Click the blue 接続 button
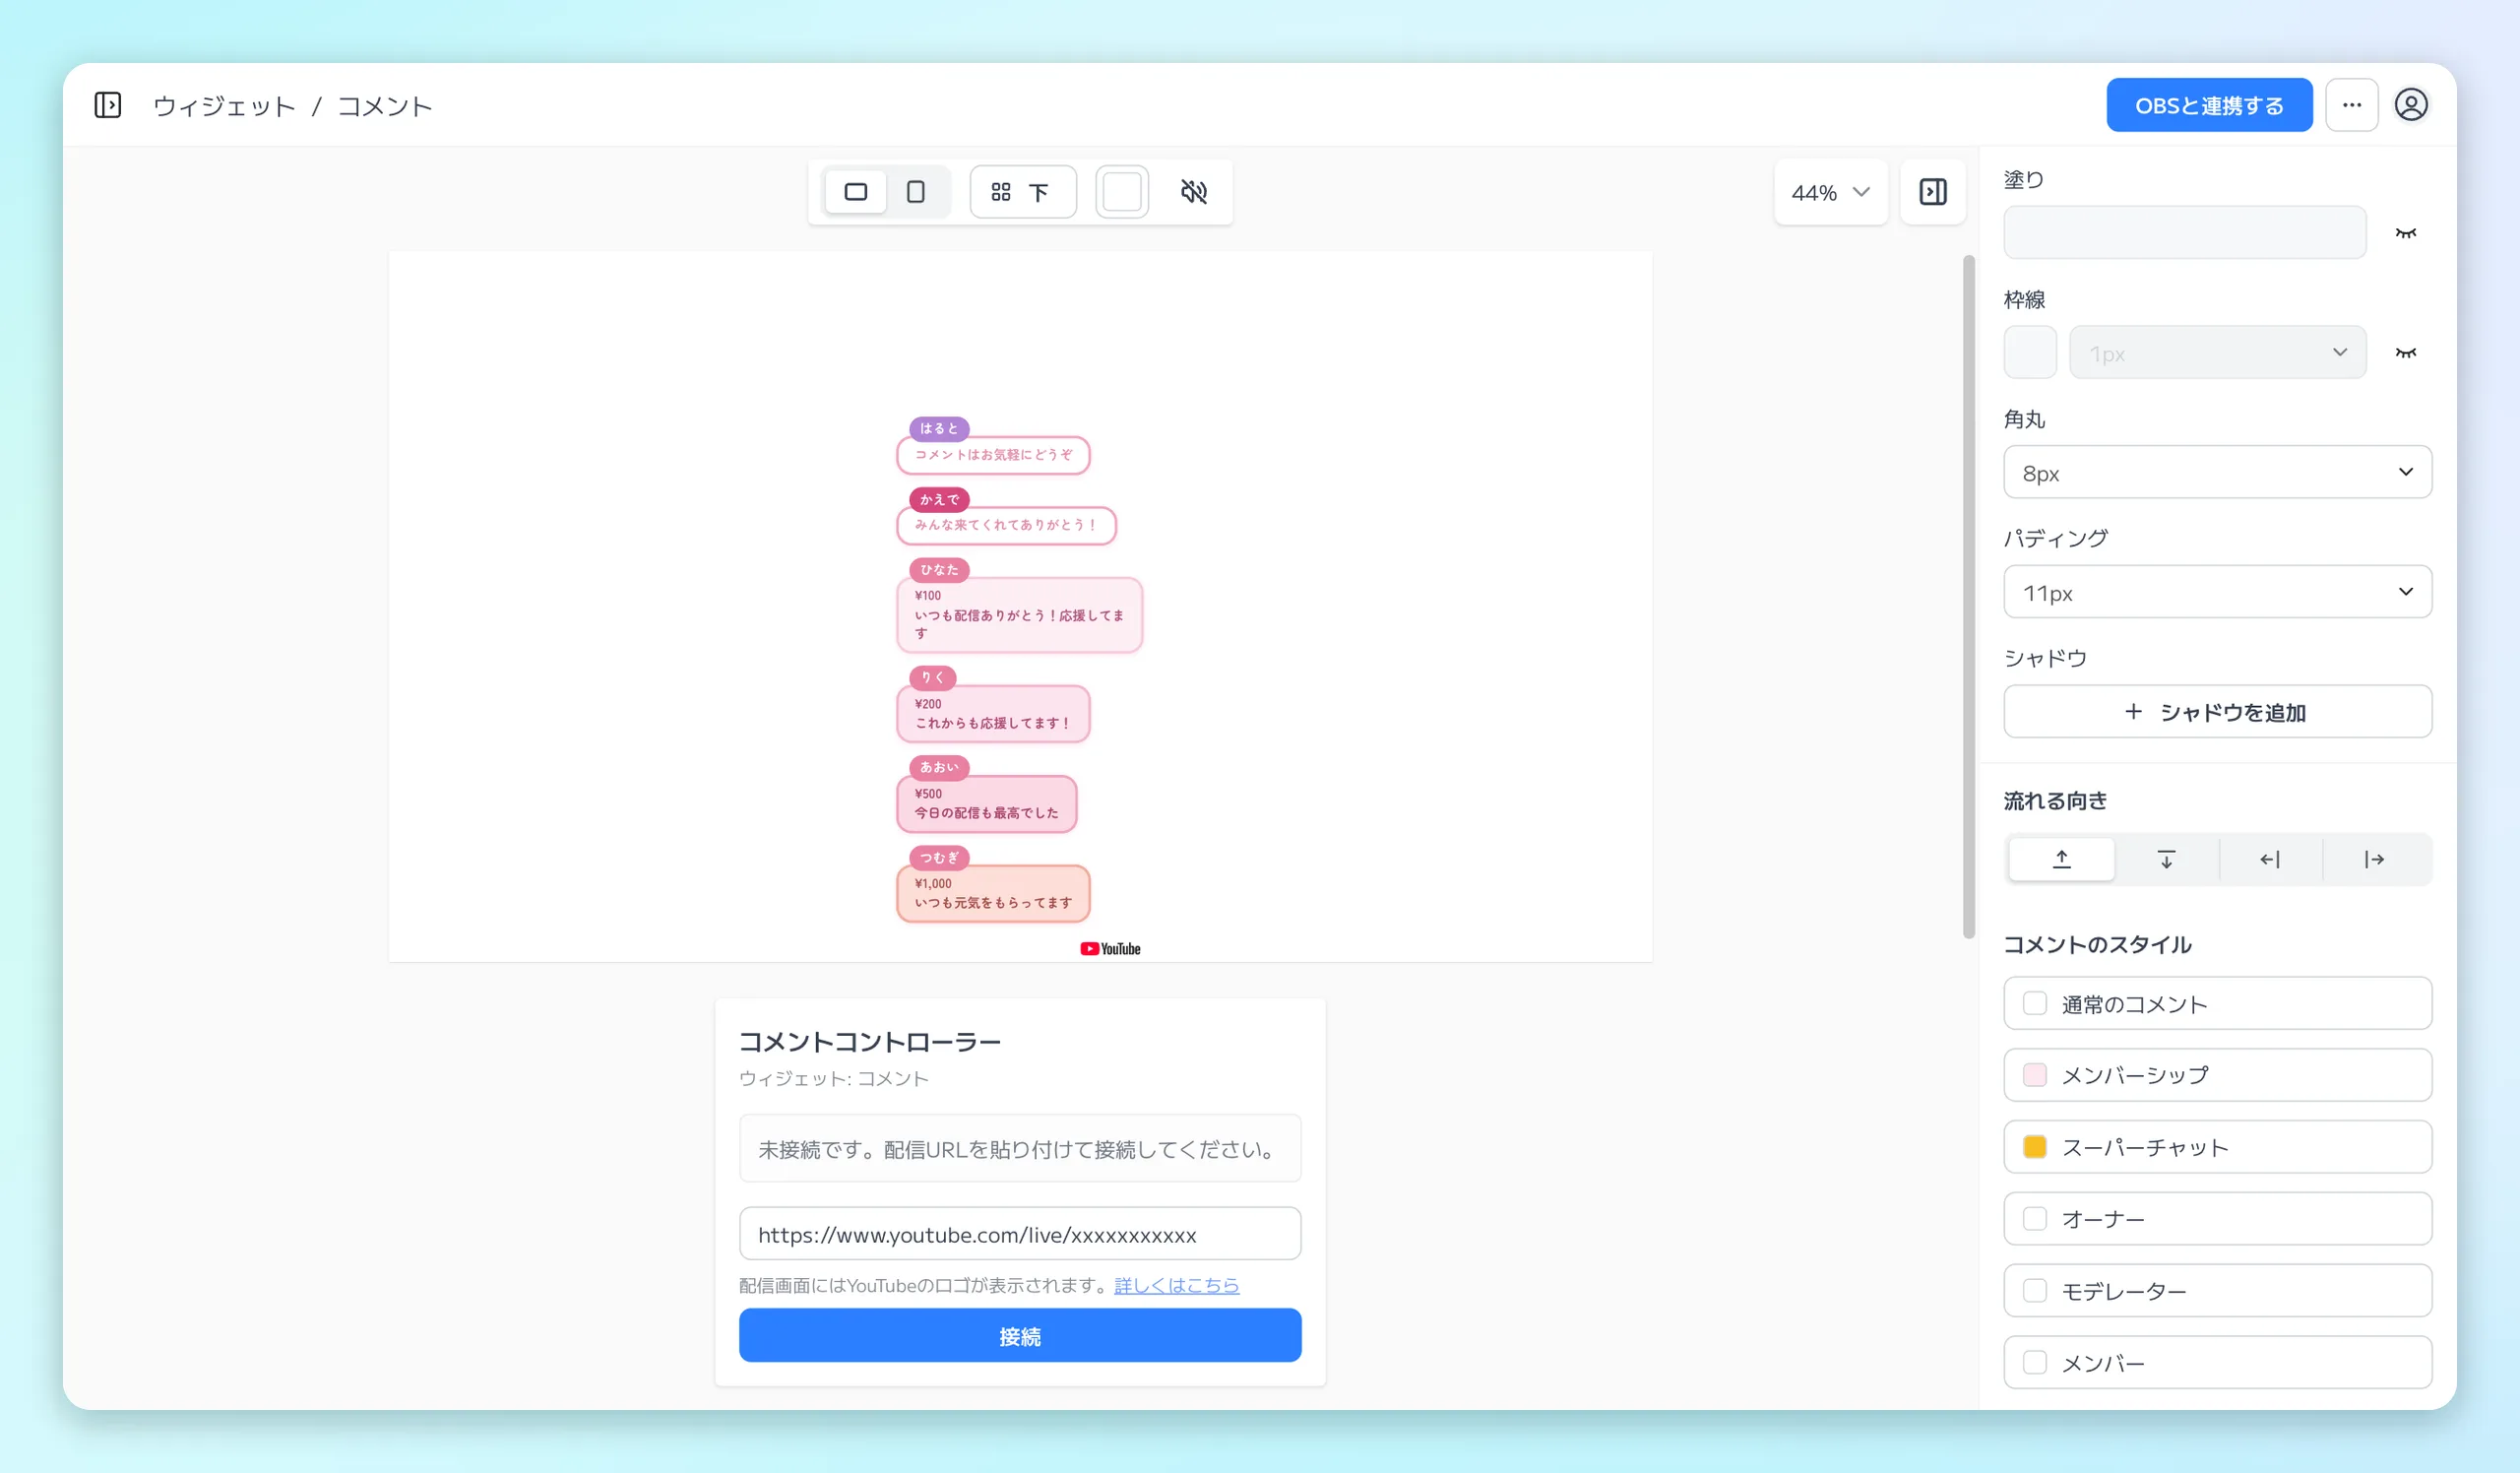Screen dimensions: 2520x1473 pyautogui.click(x=1020, y=1337)
